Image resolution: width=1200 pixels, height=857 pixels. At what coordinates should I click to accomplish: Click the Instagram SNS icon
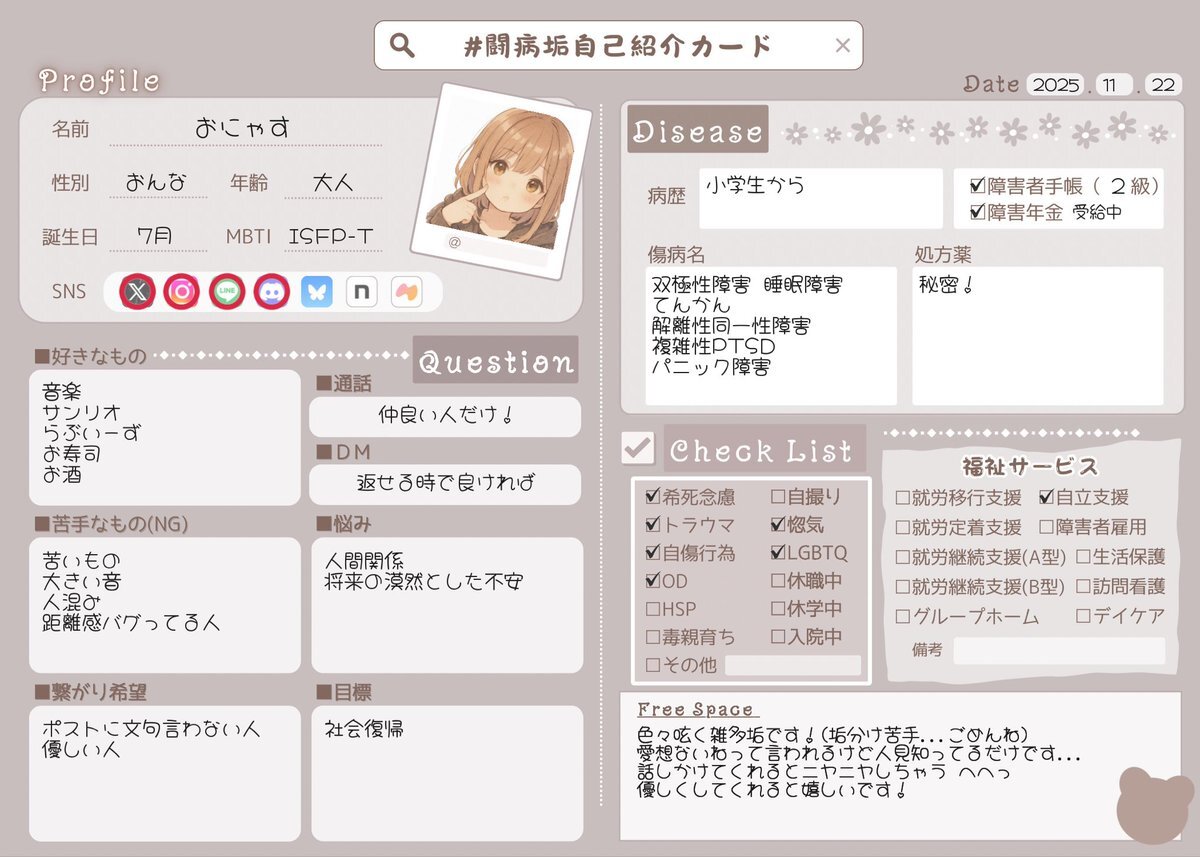[182, 292]
